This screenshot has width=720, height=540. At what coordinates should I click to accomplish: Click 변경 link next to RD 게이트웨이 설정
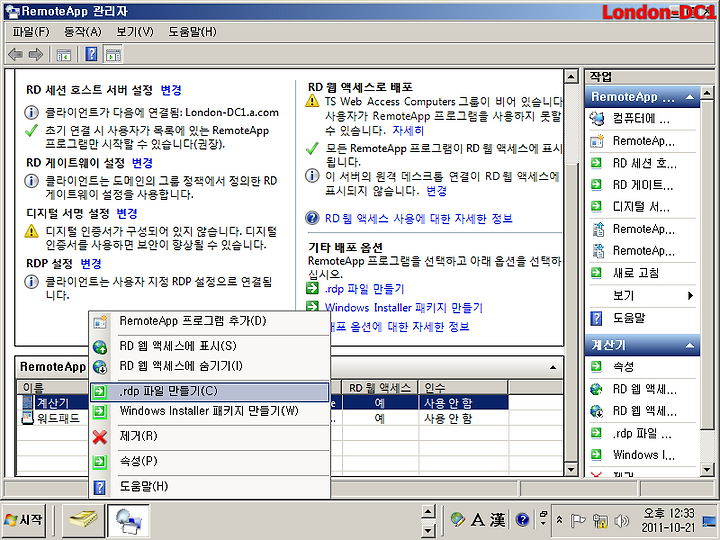(142, 163)
